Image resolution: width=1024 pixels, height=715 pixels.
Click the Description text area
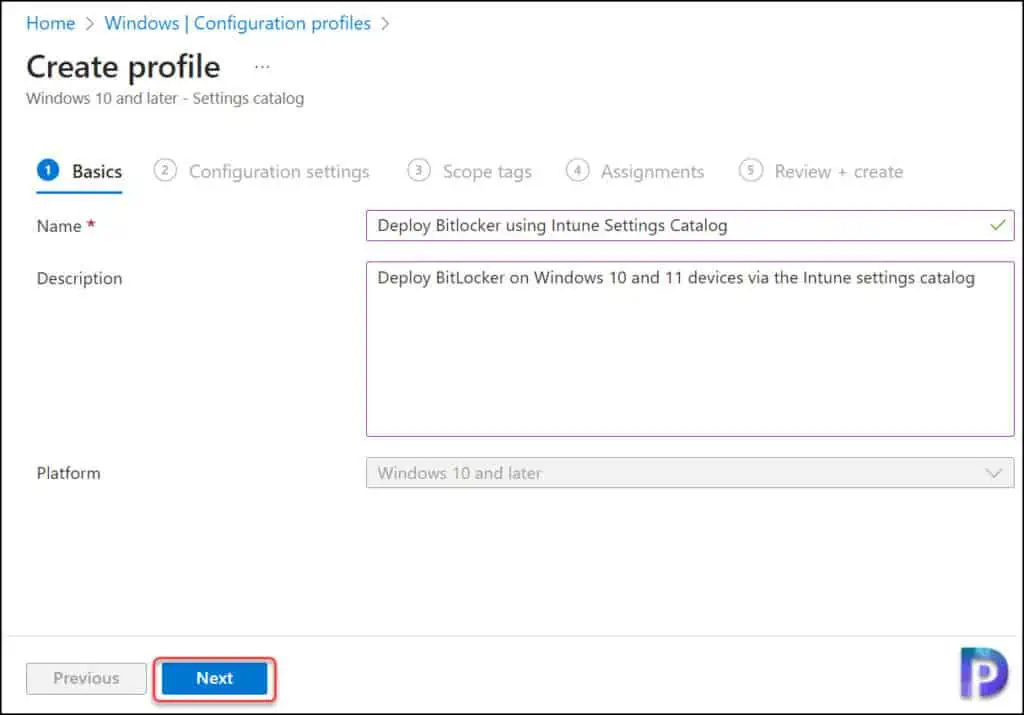[690, 349]
